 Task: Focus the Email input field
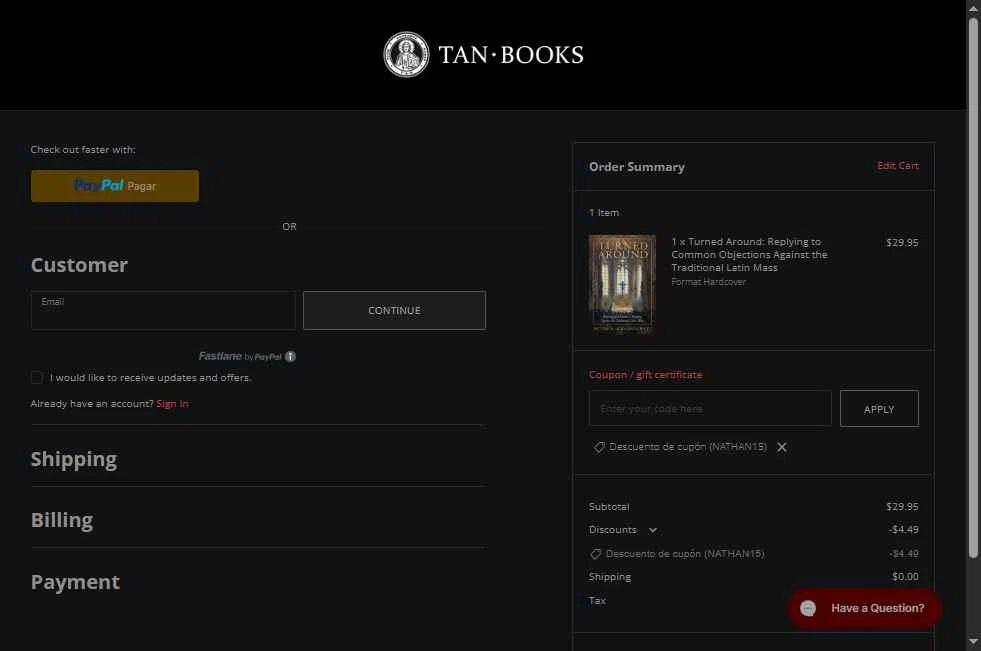click(163, 310)
